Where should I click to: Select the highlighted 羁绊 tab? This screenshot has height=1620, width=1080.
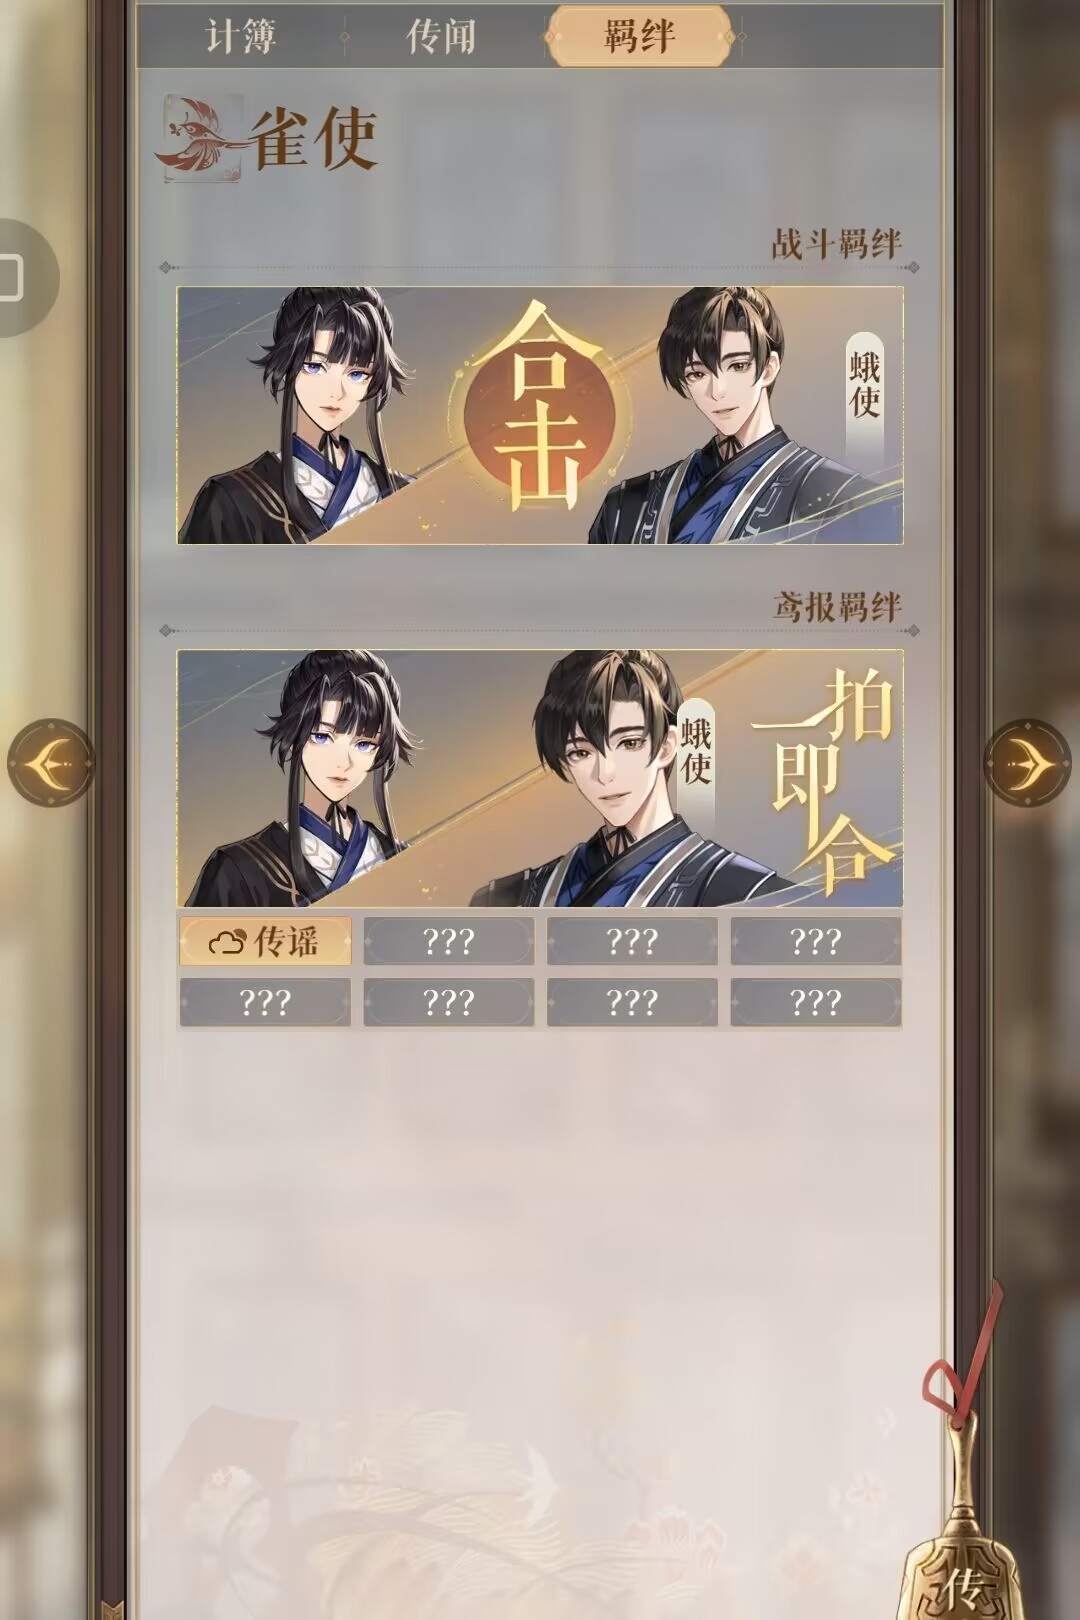pos(640,36)
